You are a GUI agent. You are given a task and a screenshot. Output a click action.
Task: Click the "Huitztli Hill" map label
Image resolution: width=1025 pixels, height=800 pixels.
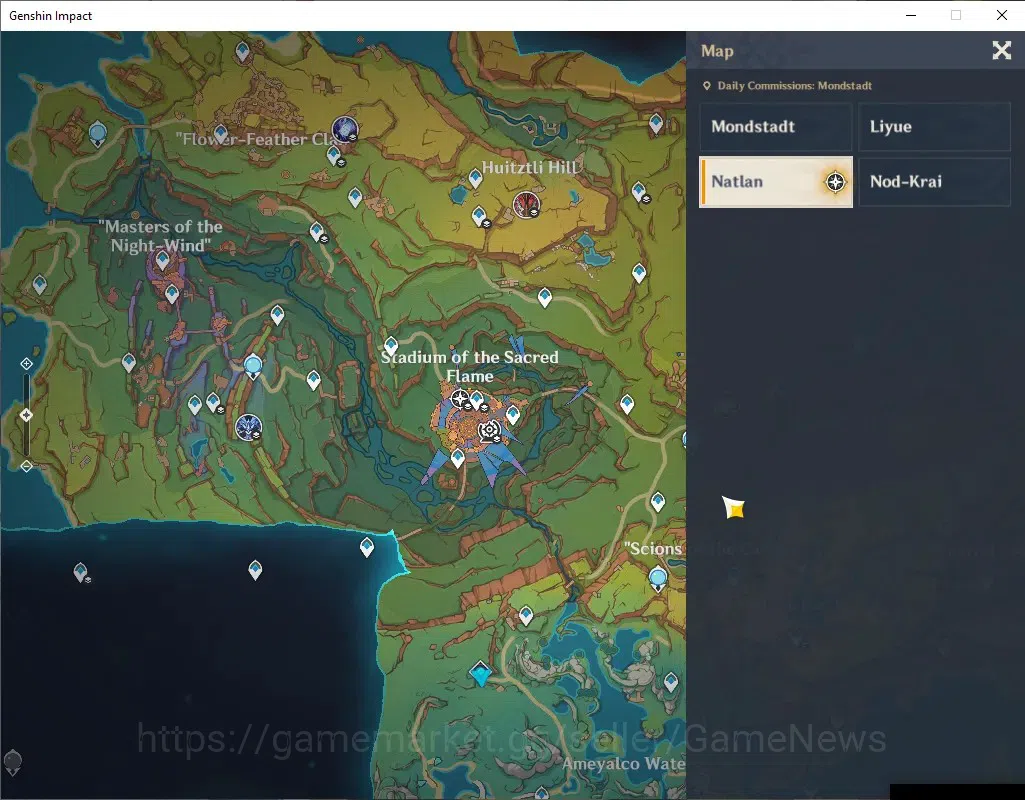(530, 167)
